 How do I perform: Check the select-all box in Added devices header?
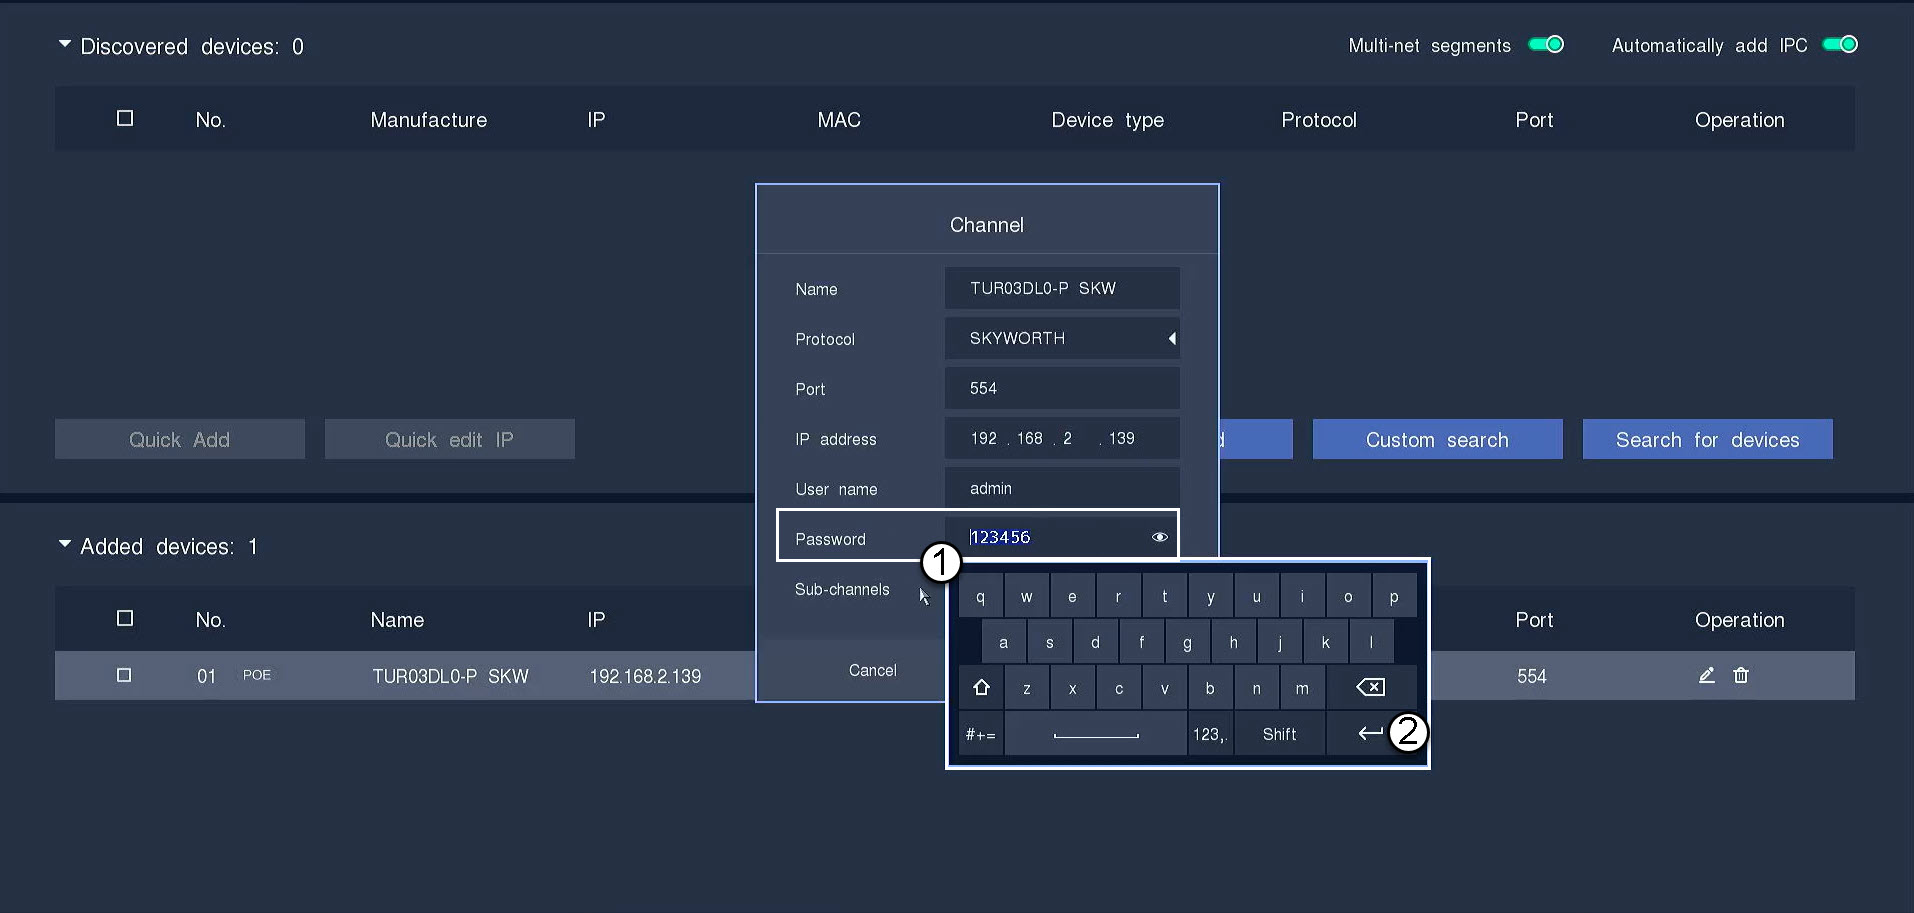(125, 618)
